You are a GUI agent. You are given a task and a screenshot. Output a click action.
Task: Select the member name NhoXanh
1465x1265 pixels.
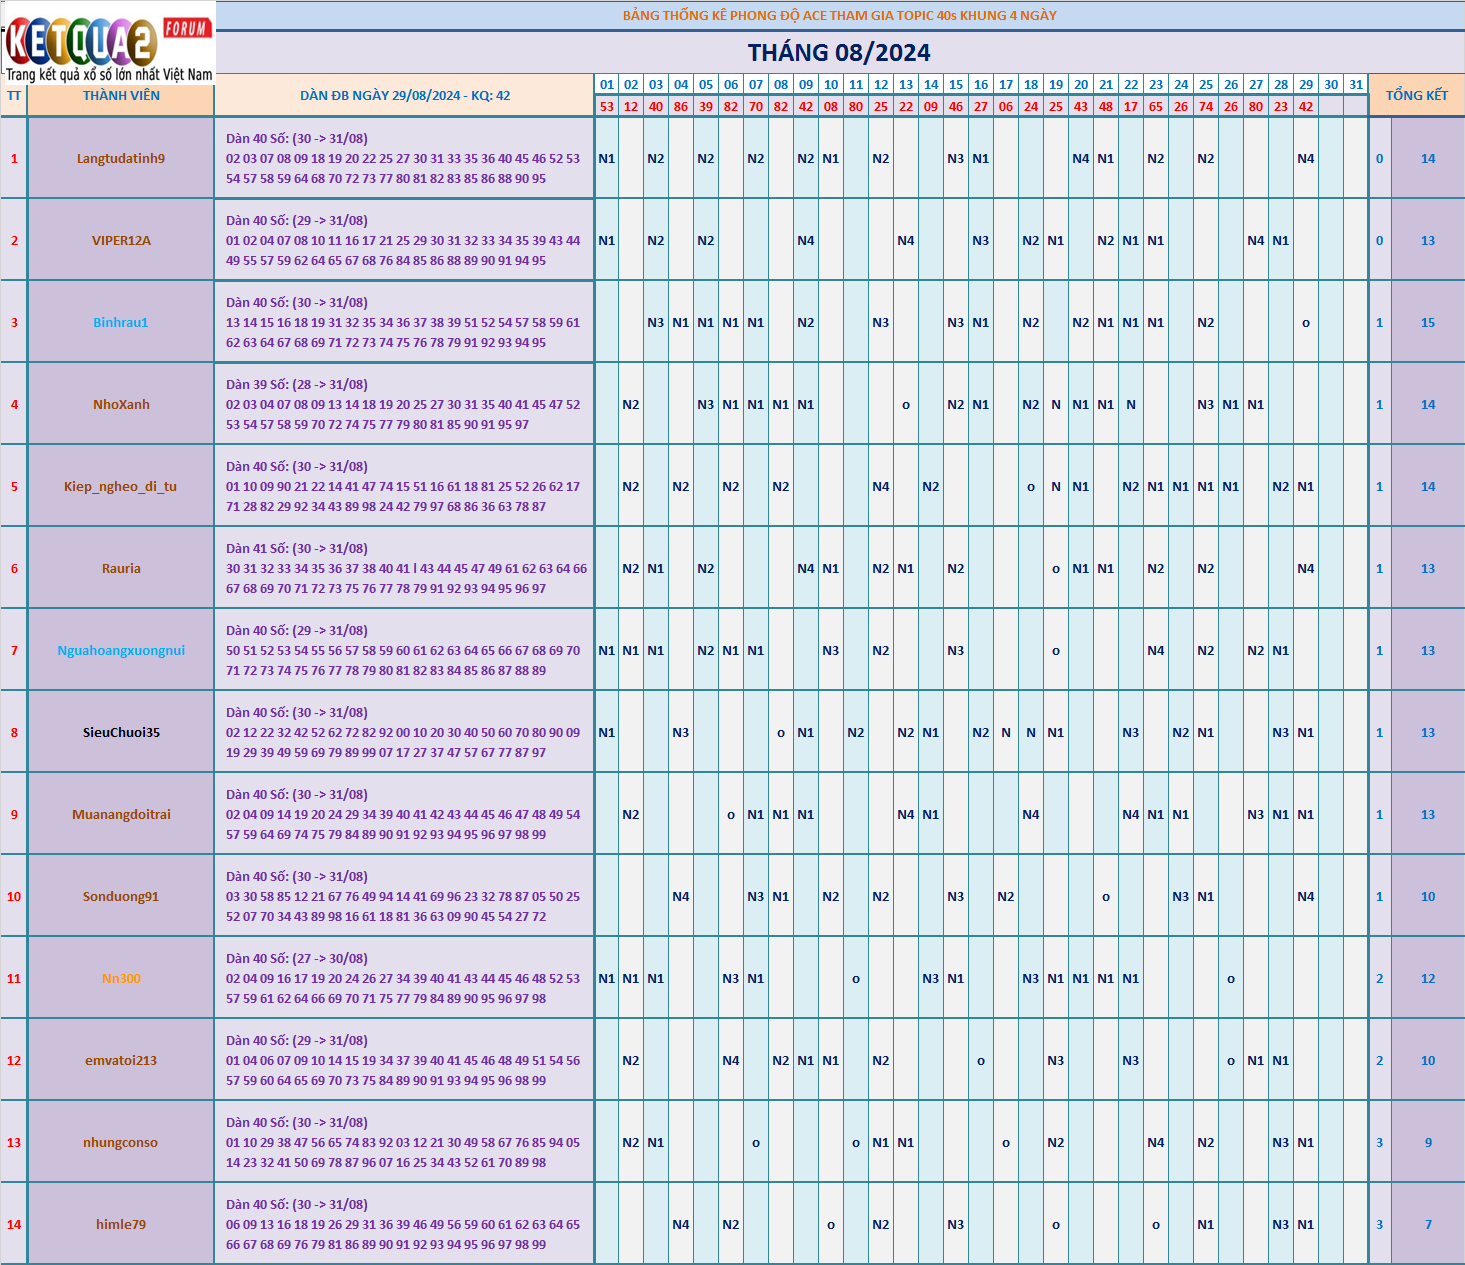coord(121,404)
